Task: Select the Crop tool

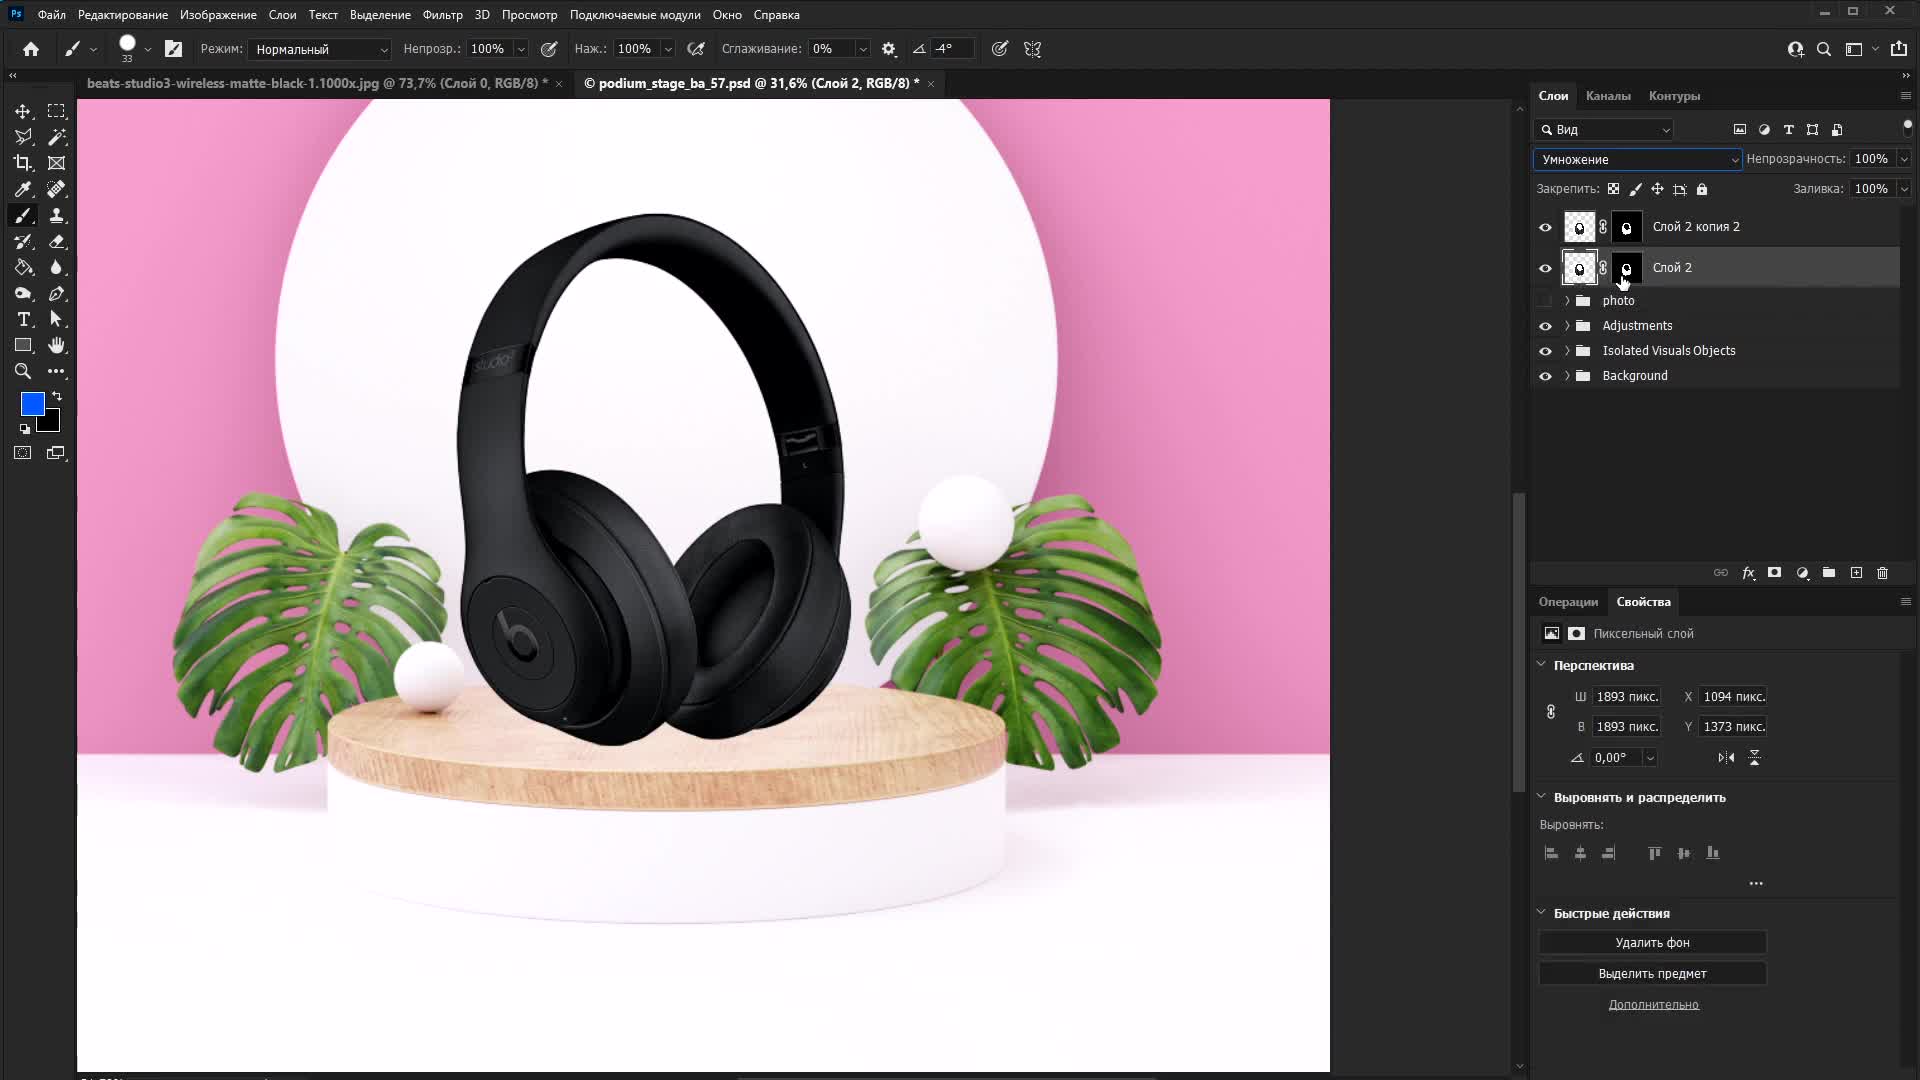Action: click(23, 163)
